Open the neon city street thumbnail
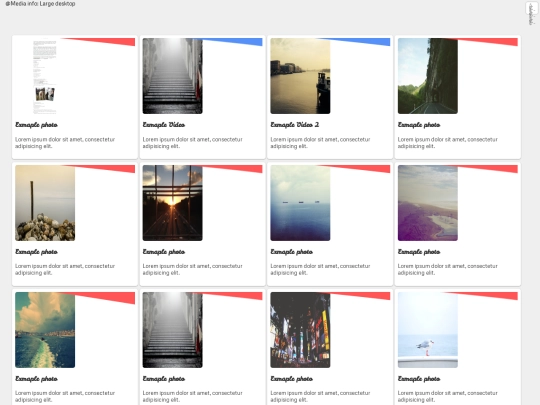 300,330
